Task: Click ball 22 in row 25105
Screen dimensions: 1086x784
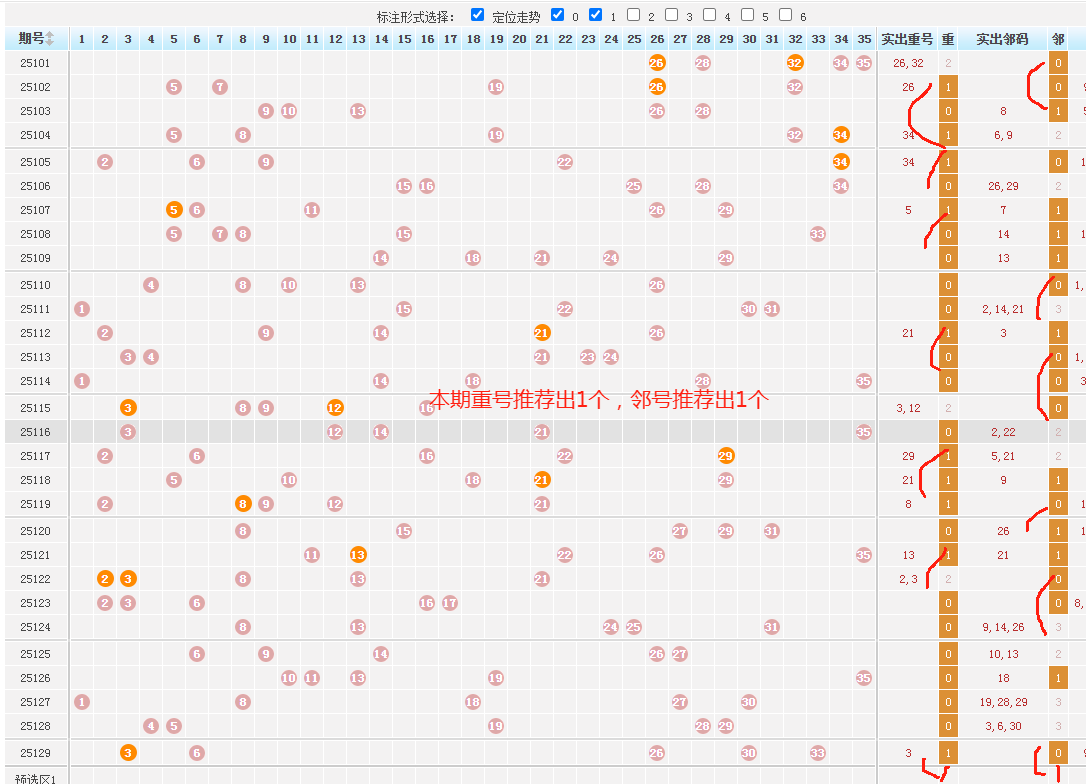Action: coord(564,162)
